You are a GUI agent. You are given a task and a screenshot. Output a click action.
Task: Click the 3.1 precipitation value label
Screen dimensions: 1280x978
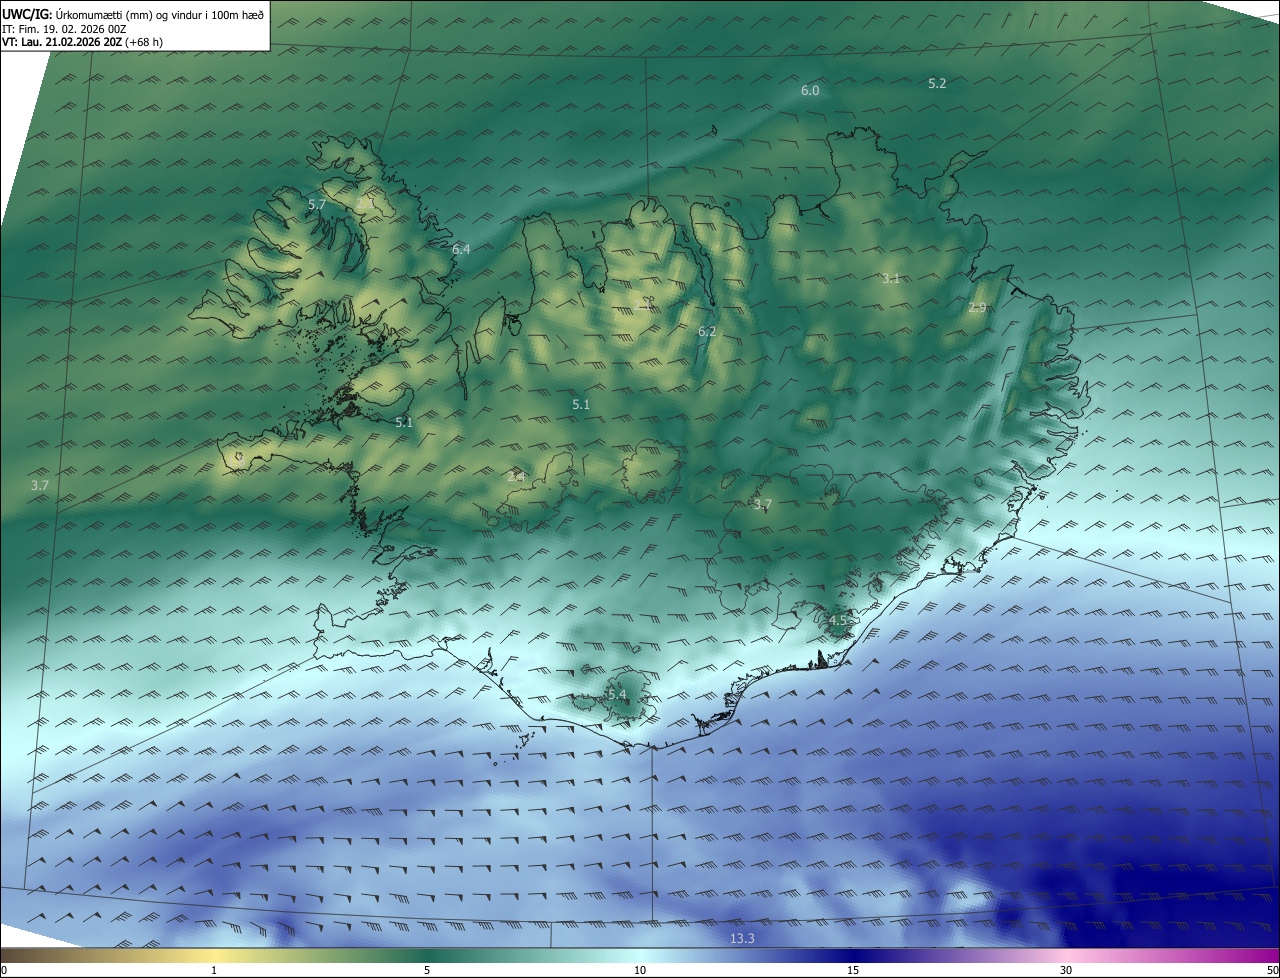(x=891, y=278)
